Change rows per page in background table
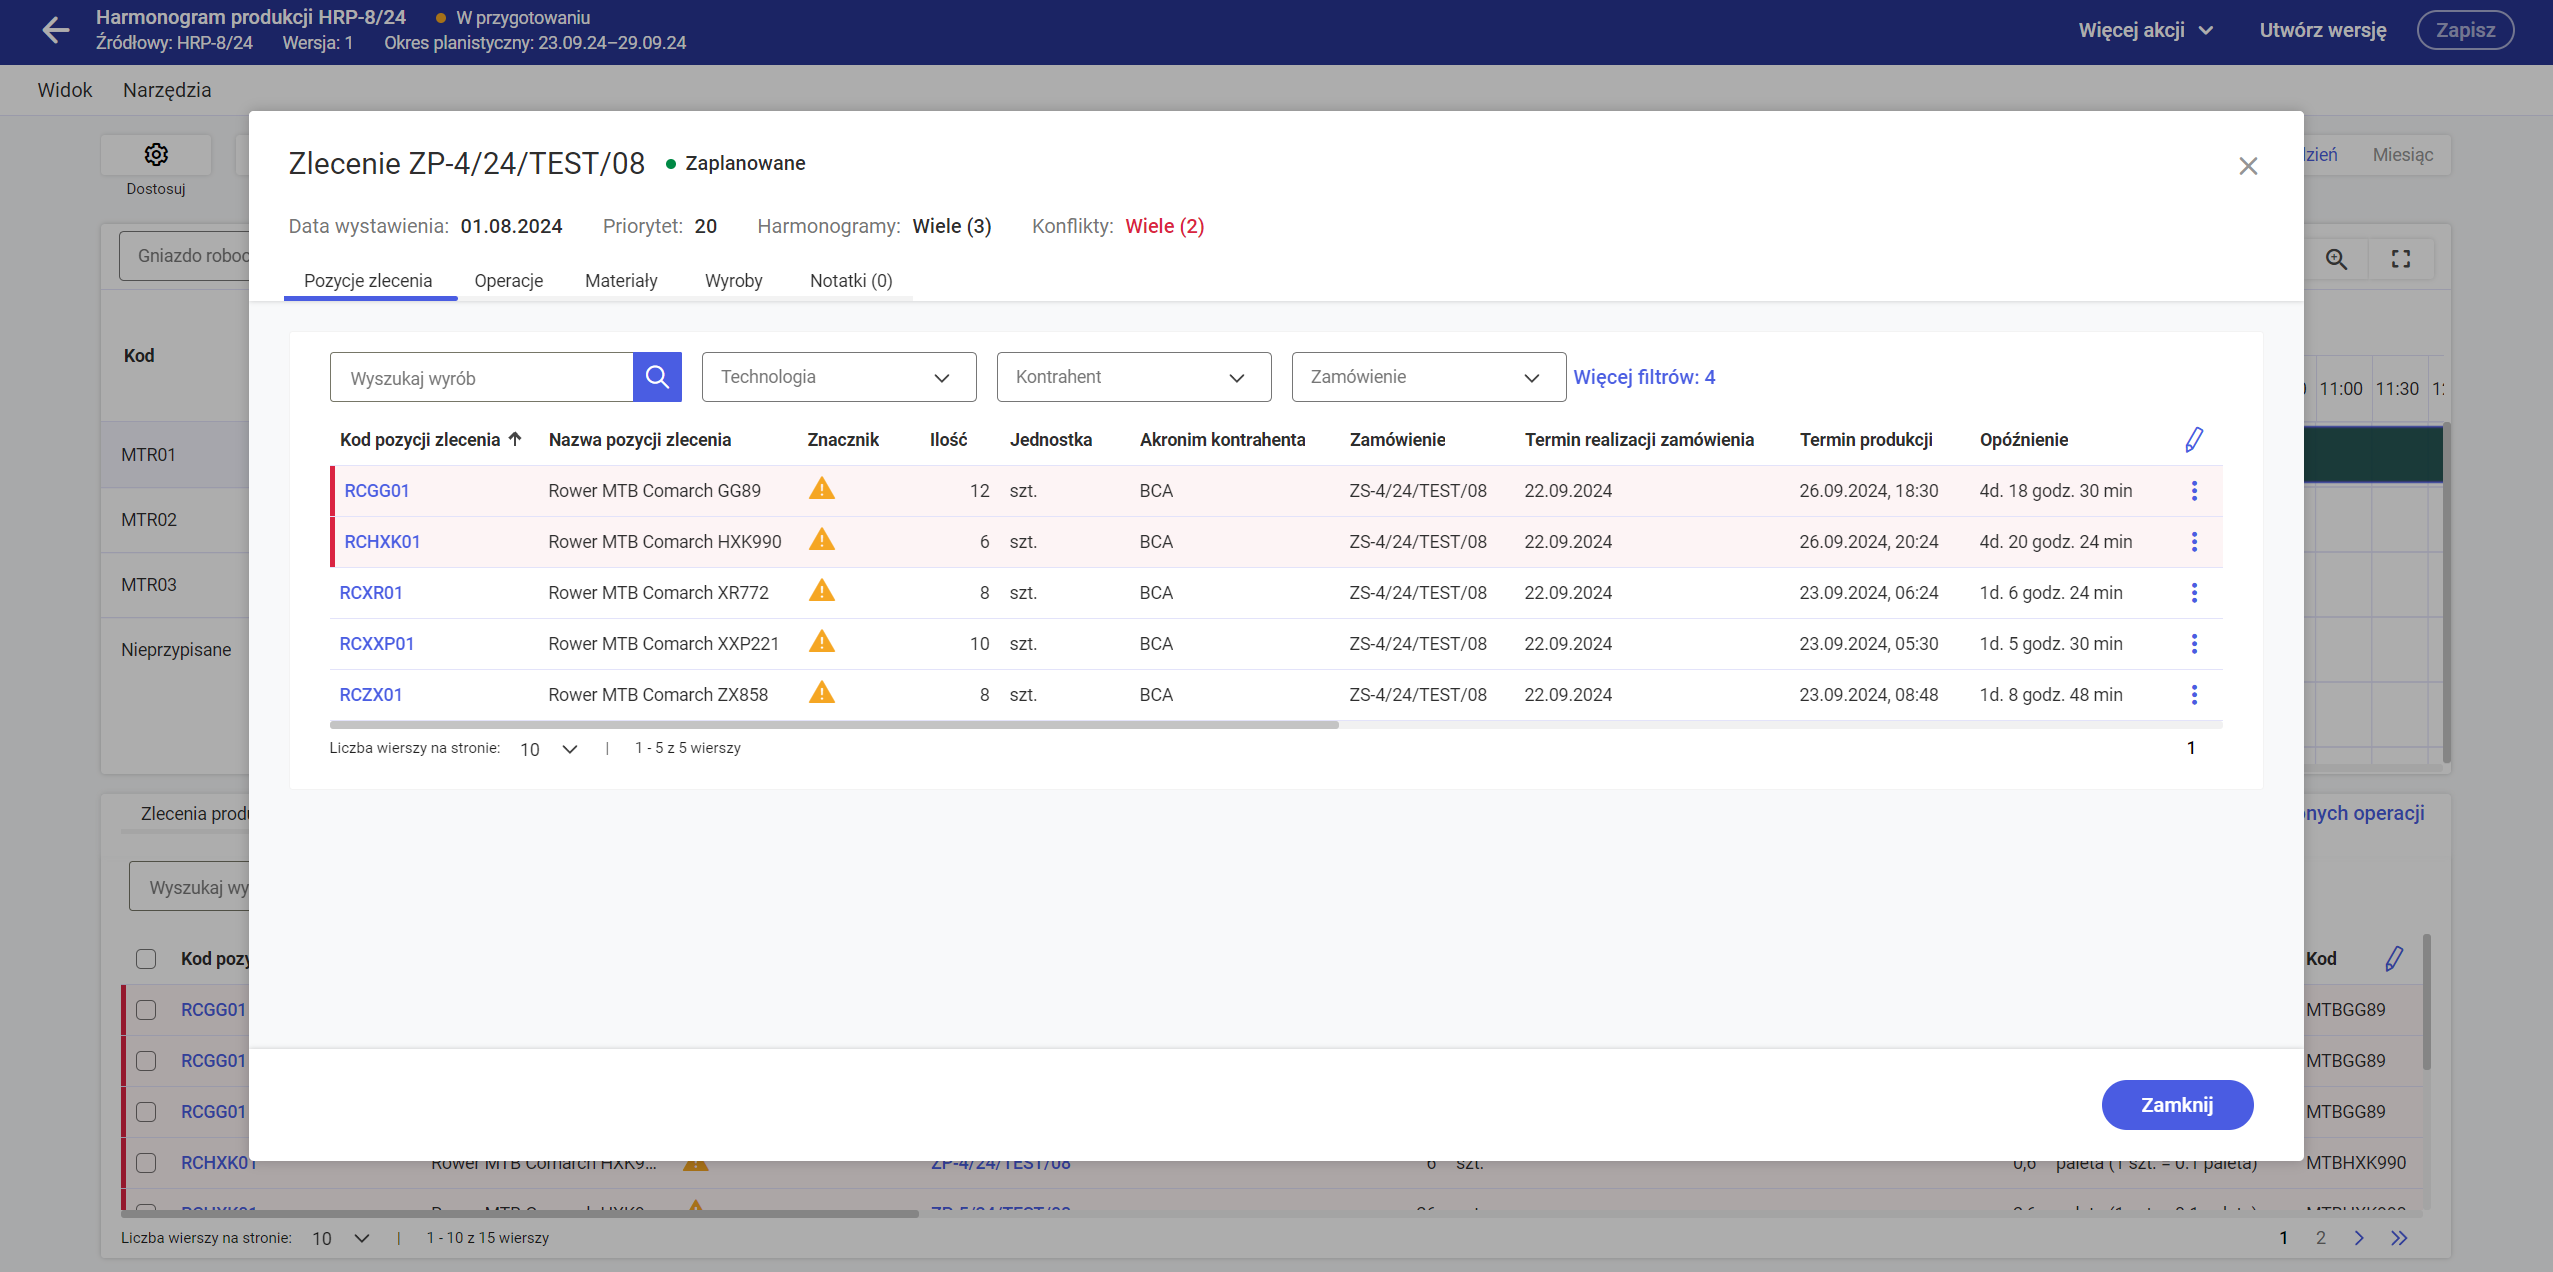 click(x=341, y=1239)
